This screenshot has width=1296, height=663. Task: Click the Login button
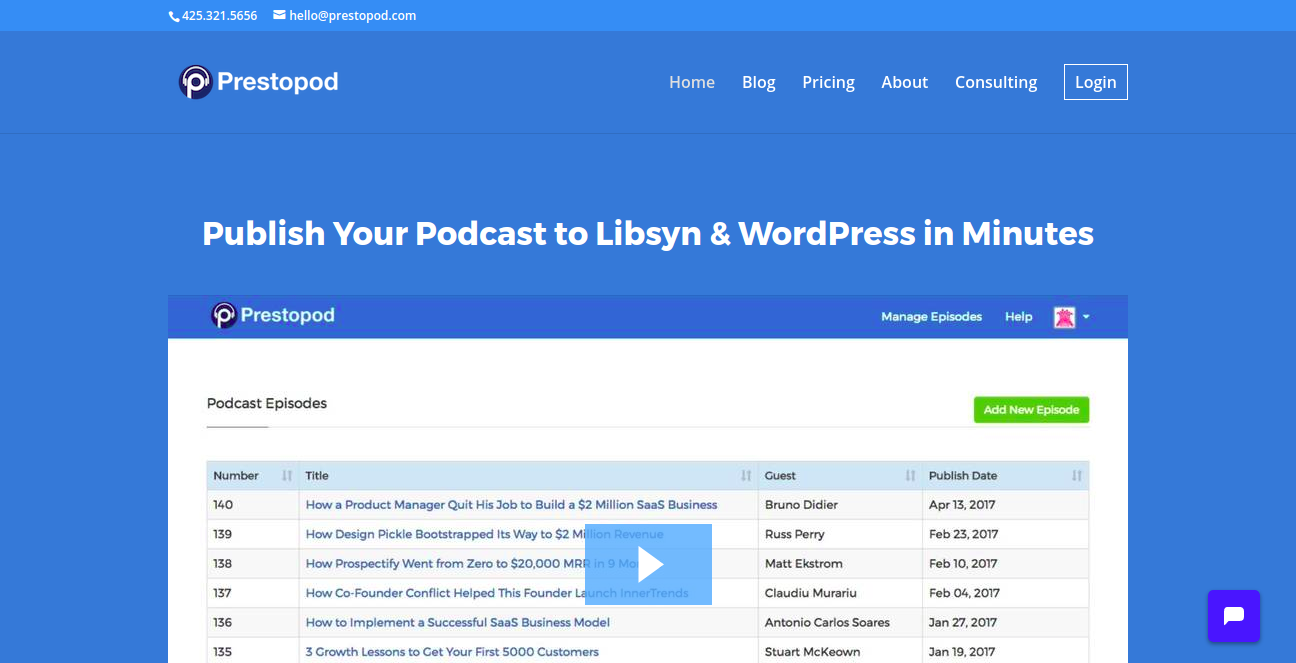point(1095,82)
